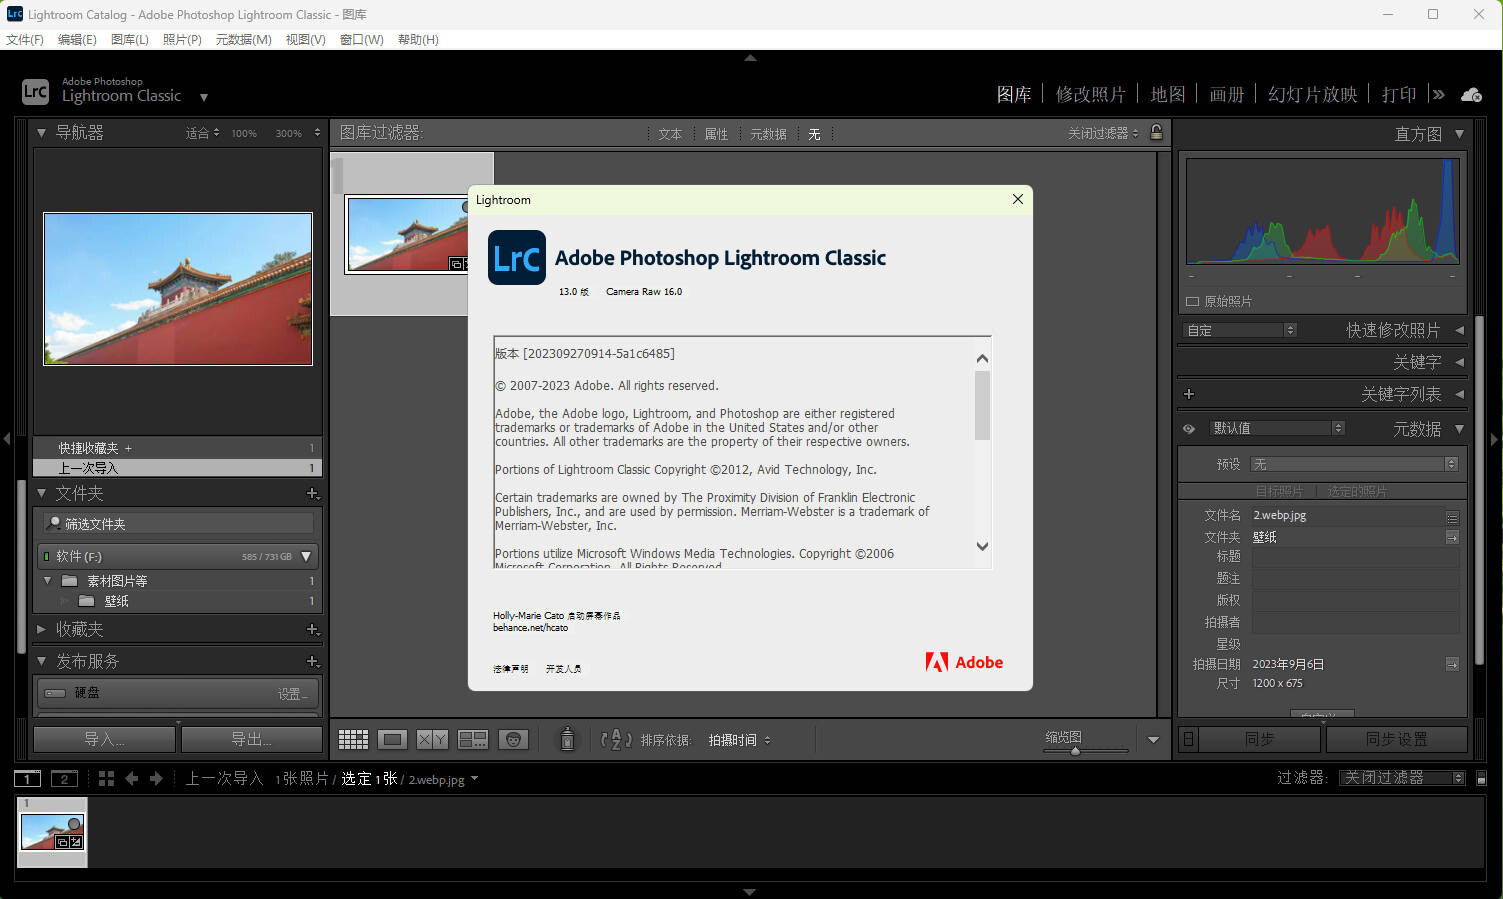1503x899 pixels.
Task: Open the 自定 saved preset dropdown
Action: [1240, 330]
